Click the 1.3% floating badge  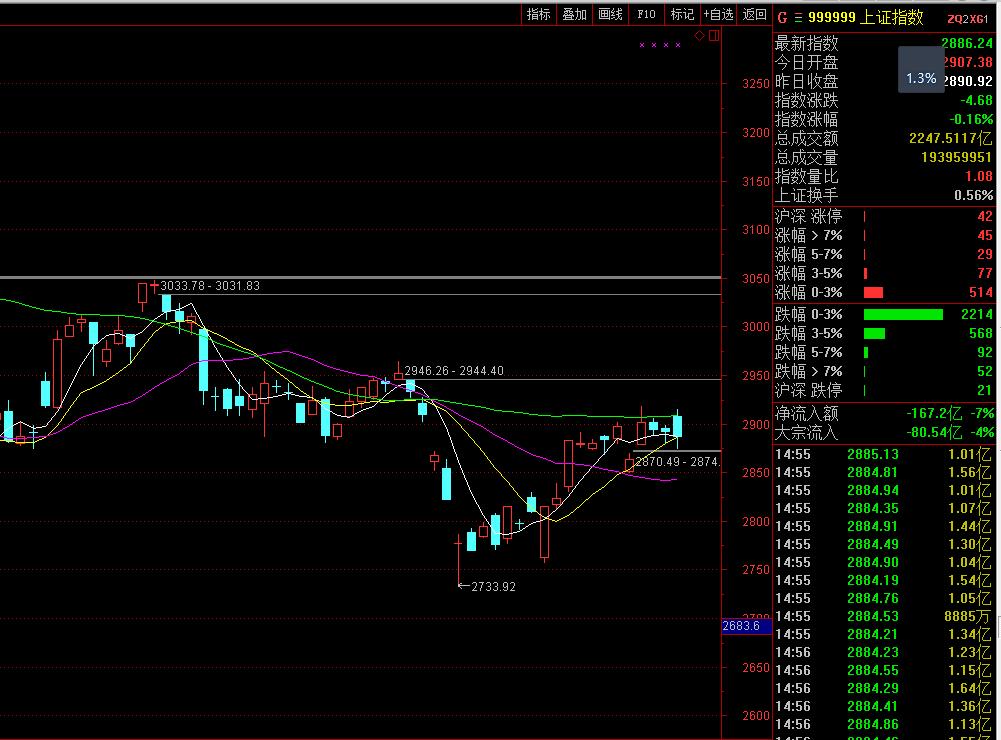(x=921, y=77)
